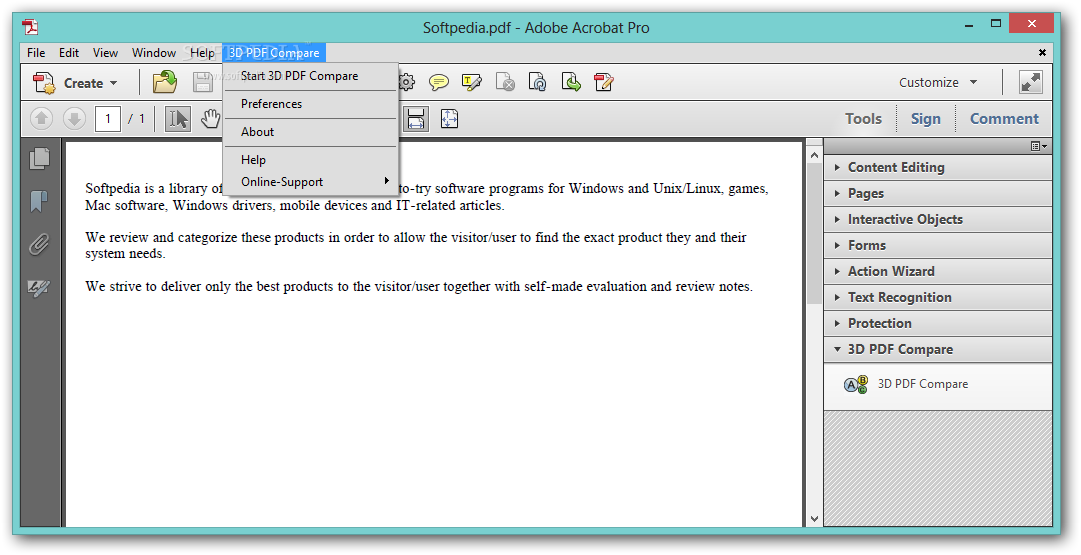Open the tools pane options menu

point(1038,146)
